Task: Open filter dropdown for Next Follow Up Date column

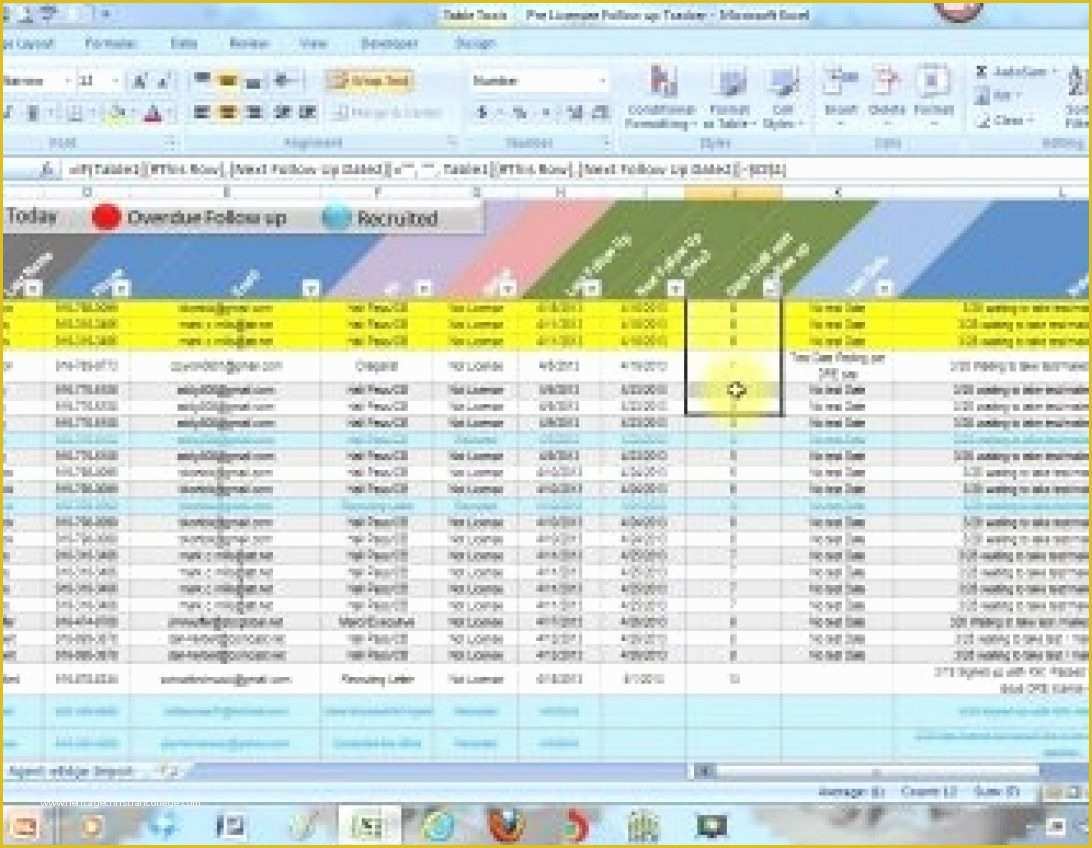Action: click(676, 288)
